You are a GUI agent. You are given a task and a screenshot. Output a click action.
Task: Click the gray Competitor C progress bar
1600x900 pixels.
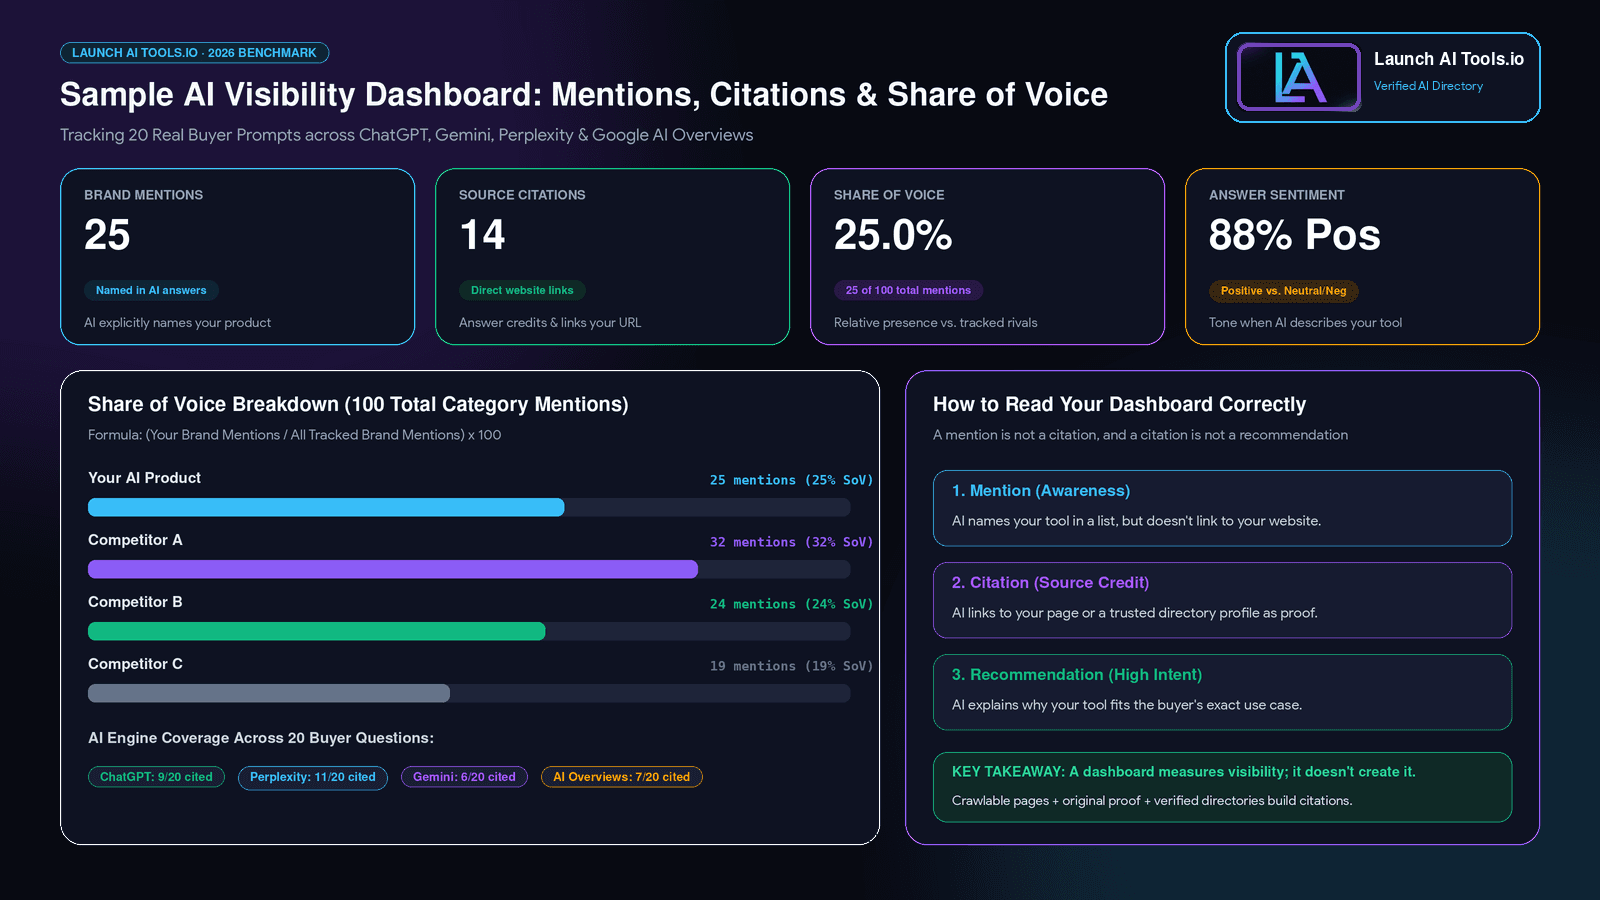[x=269, y=693]
